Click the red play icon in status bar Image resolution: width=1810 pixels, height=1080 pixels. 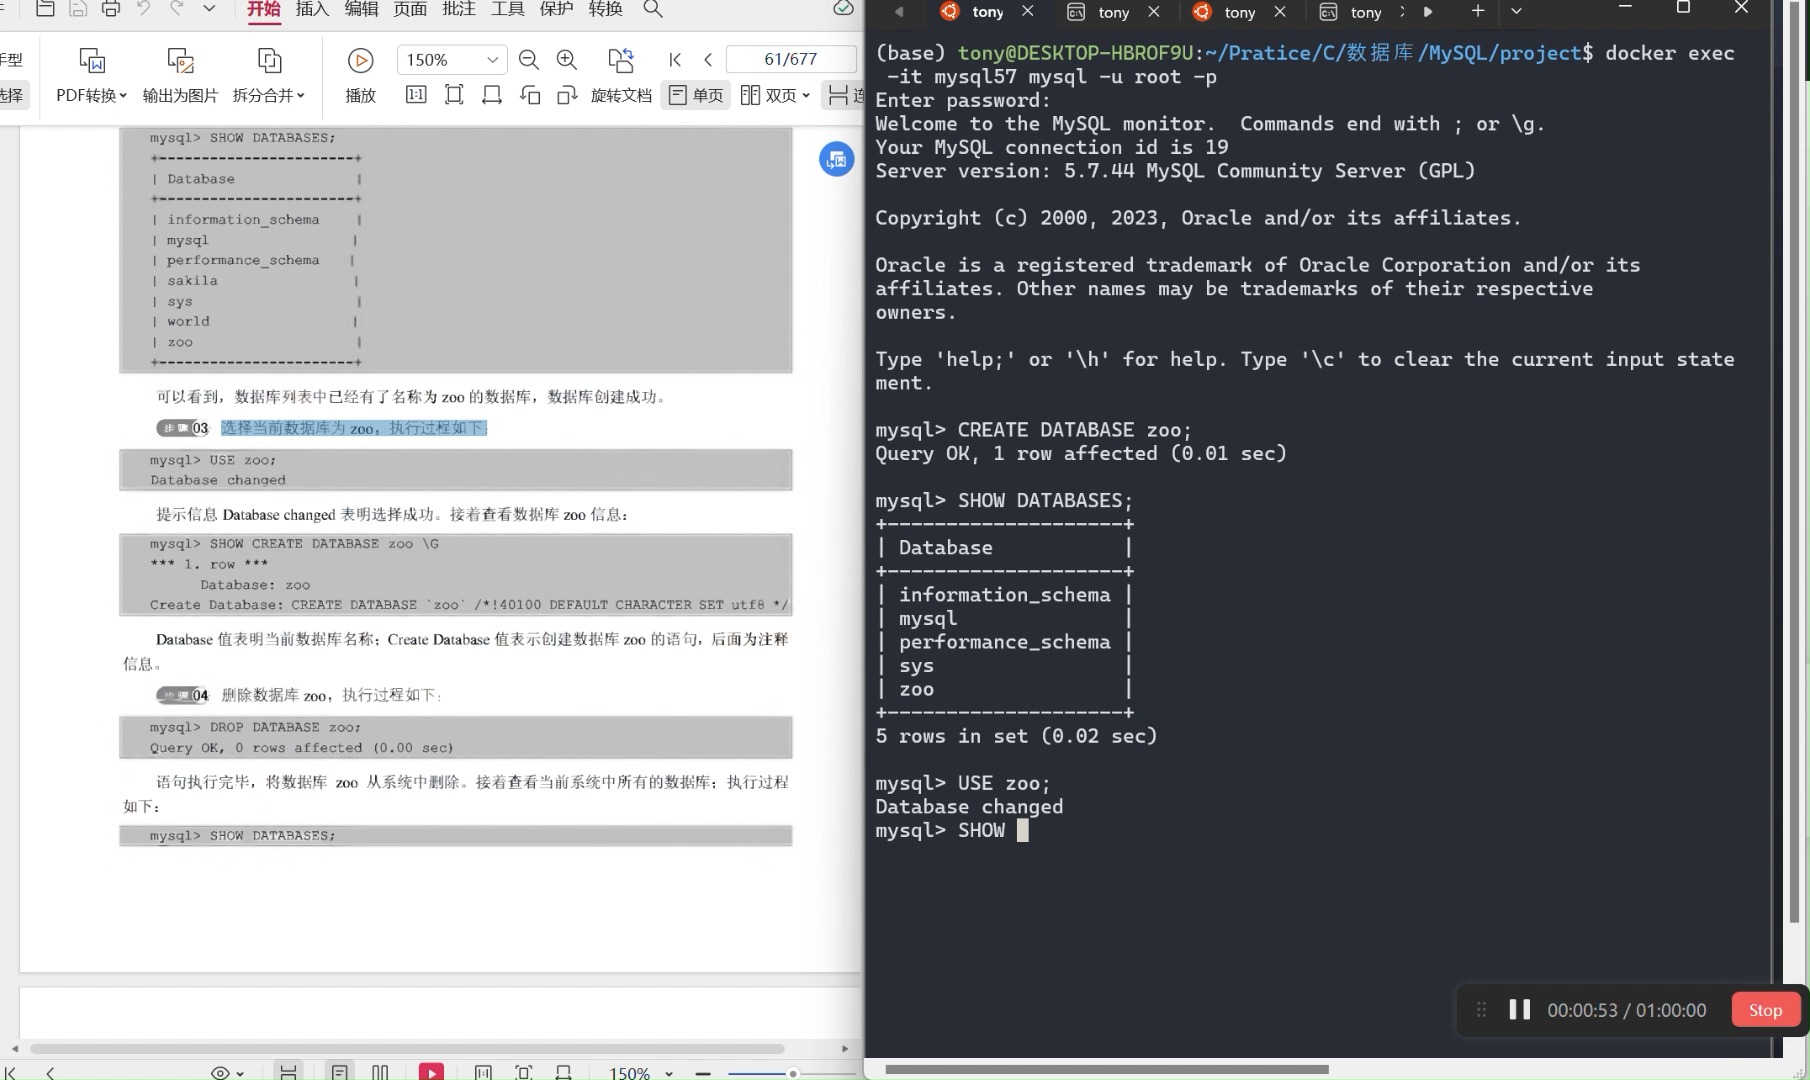[431, 1072]
